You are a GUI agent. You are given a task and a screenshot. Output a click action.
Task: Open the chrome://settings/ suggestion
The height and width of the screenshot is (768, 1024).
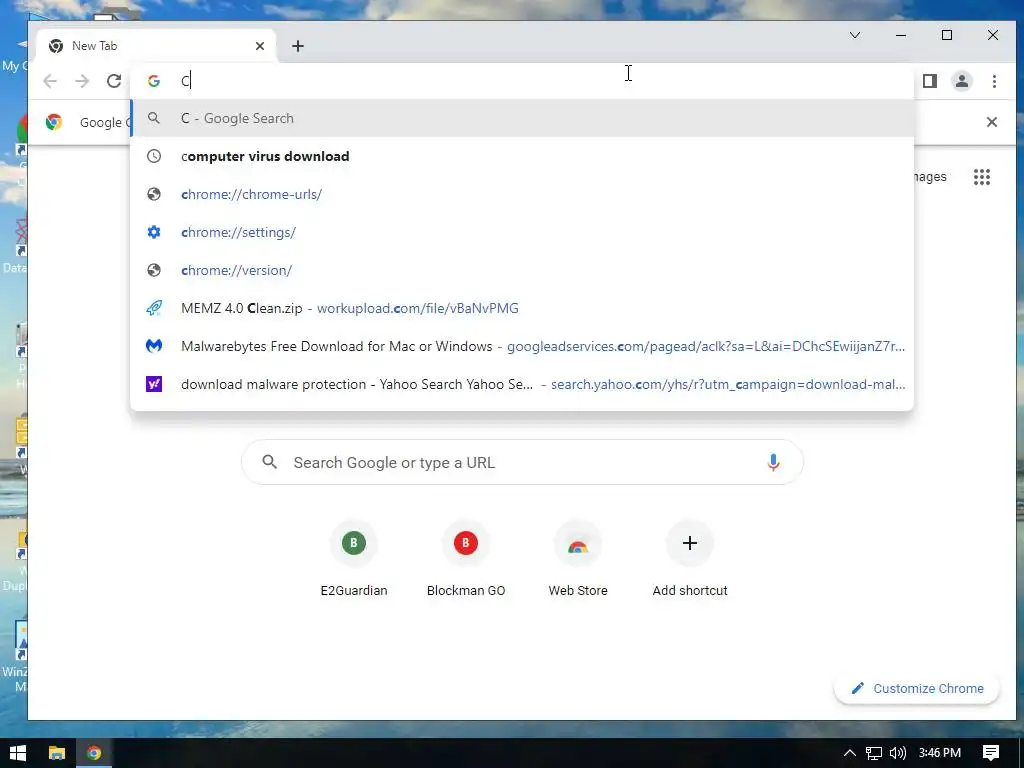click(522, 232)
